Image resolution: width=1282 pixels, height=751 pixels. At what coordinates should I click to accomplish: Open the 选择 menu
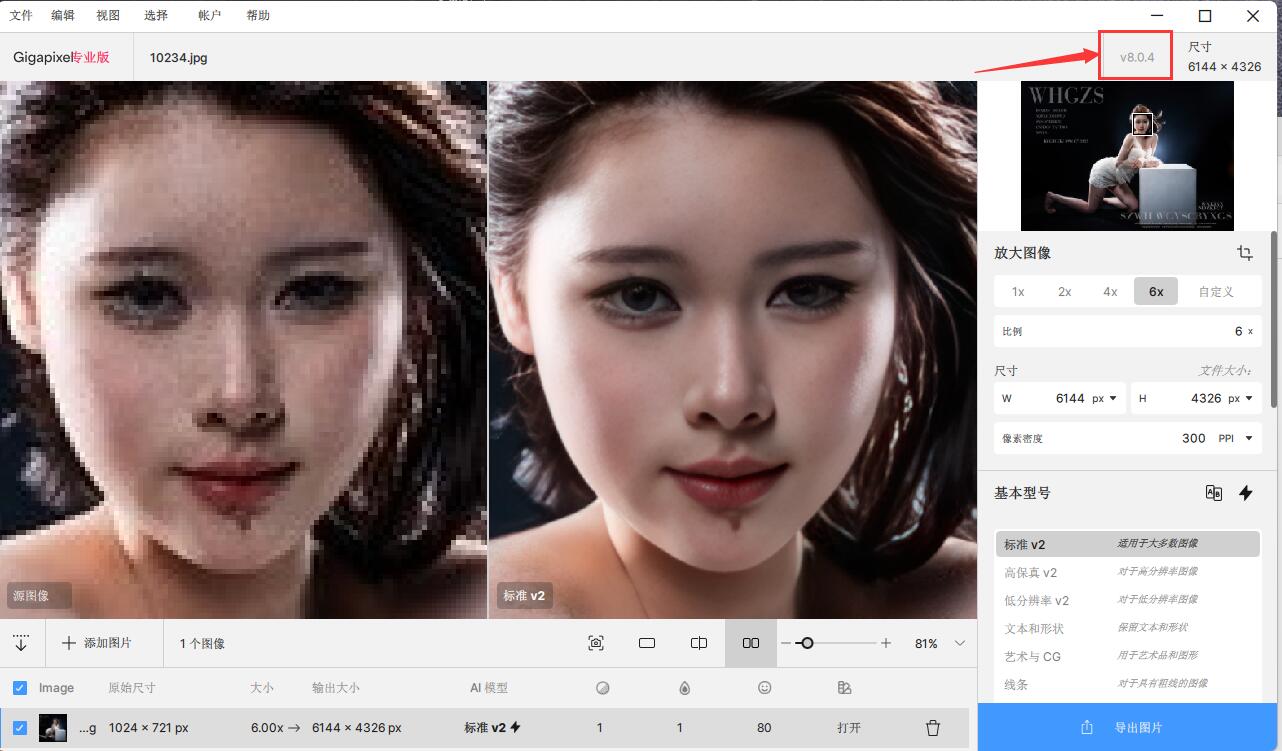click(156, 16)
